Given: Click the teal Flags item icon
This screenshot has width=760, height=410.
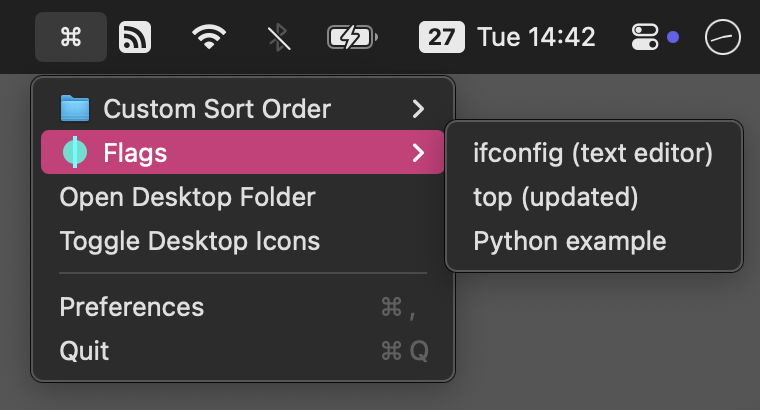Looking at the screenshot, I should click(x=75, y=153).
